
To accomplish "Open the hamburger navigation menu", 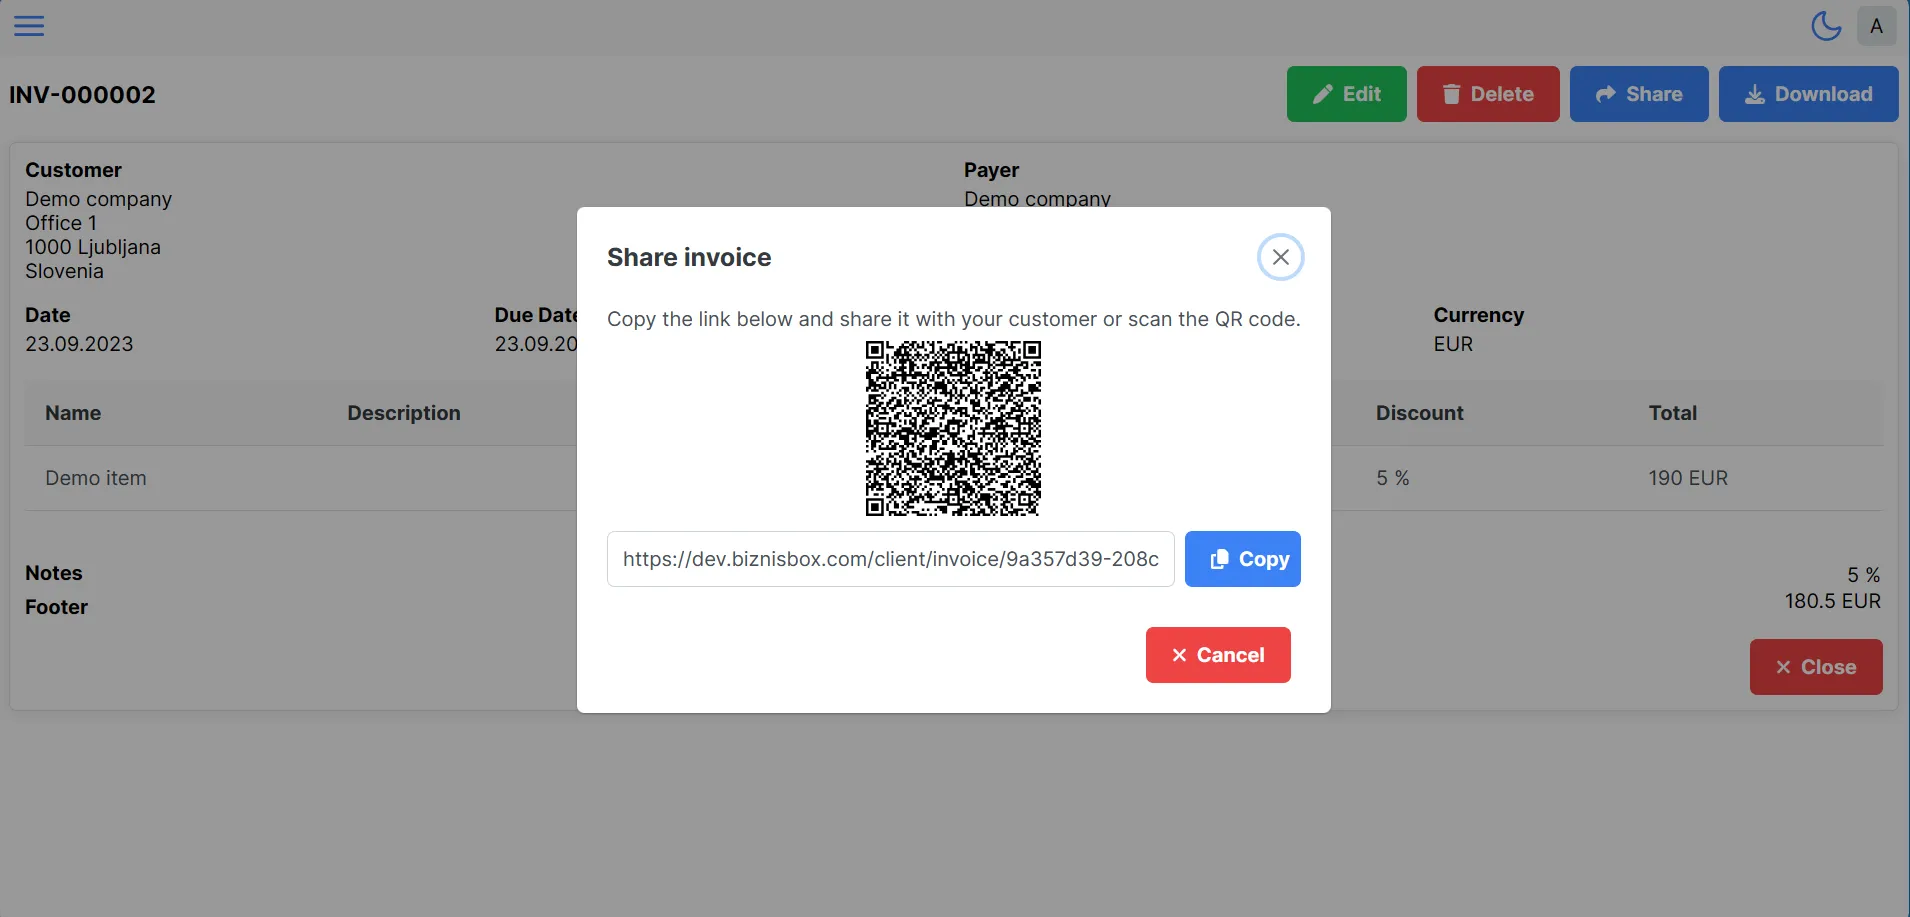I will 29,25.
